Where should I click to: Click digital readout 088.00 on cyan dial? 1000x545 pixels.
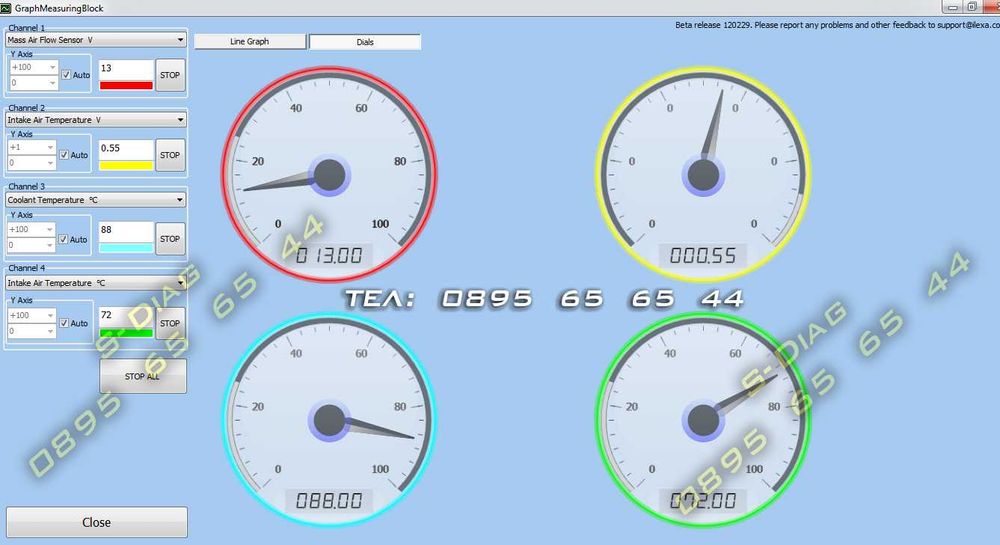click(x=329, y=500)
